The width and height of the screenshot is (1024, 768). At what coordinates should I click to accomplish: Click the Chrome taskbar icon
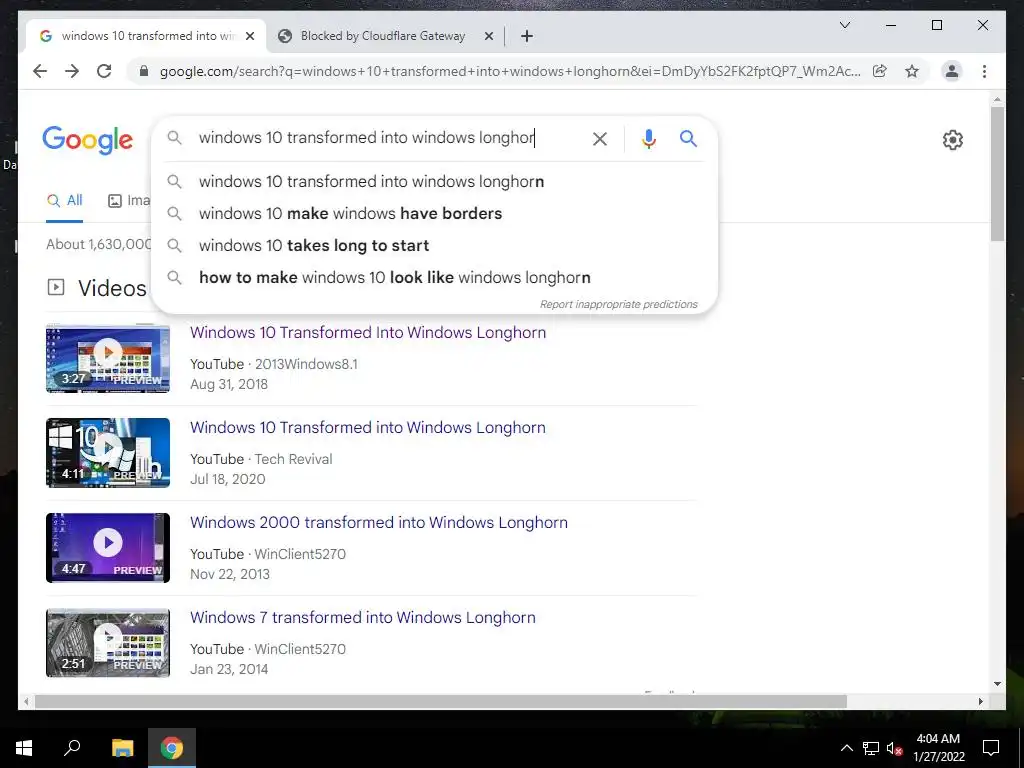172,748
